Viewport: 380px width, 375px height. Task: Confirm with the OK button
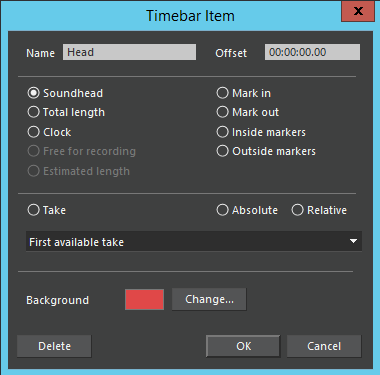[x=243, y=346]
